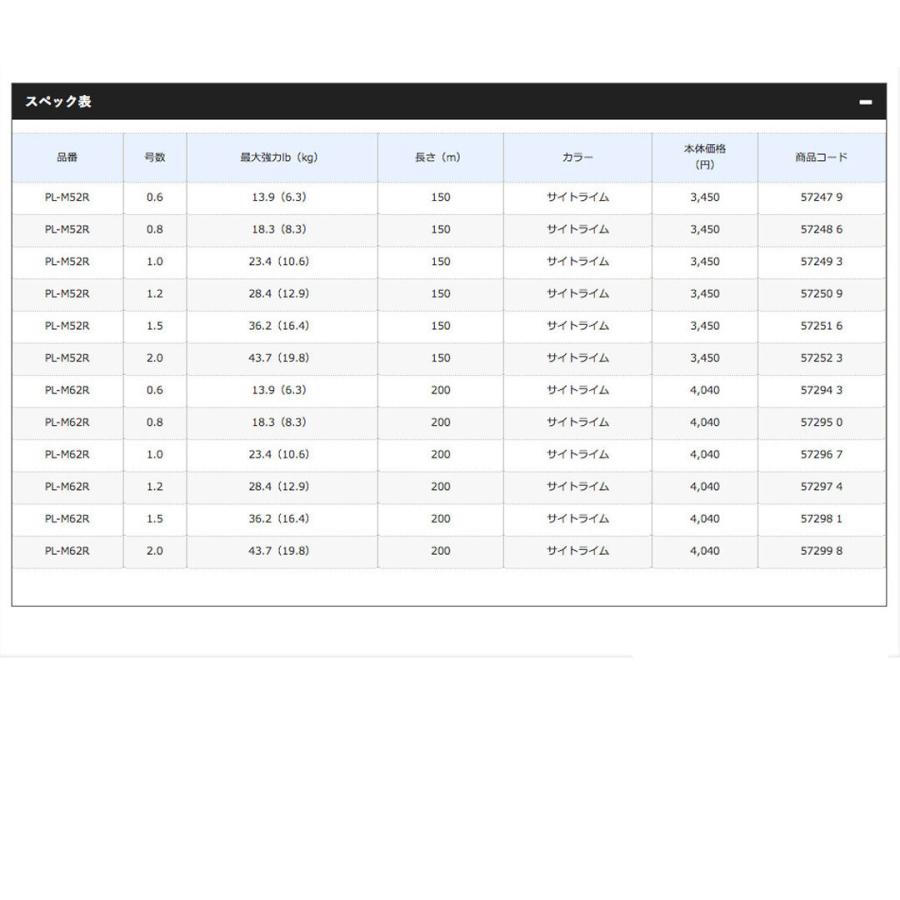This screenshot has width=900, height=900.
Task: Click サイトライム in the 57295 0 row
Action: coord(577,422)
